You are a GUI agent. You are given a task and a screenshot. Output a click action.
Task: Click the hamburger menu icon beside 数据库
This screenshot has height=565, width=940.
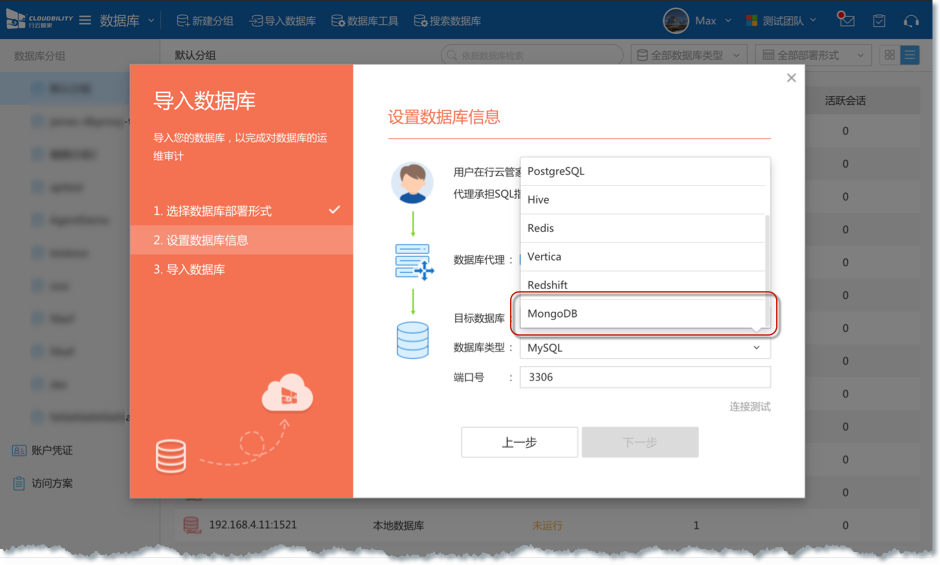click(x=85, y=20)
